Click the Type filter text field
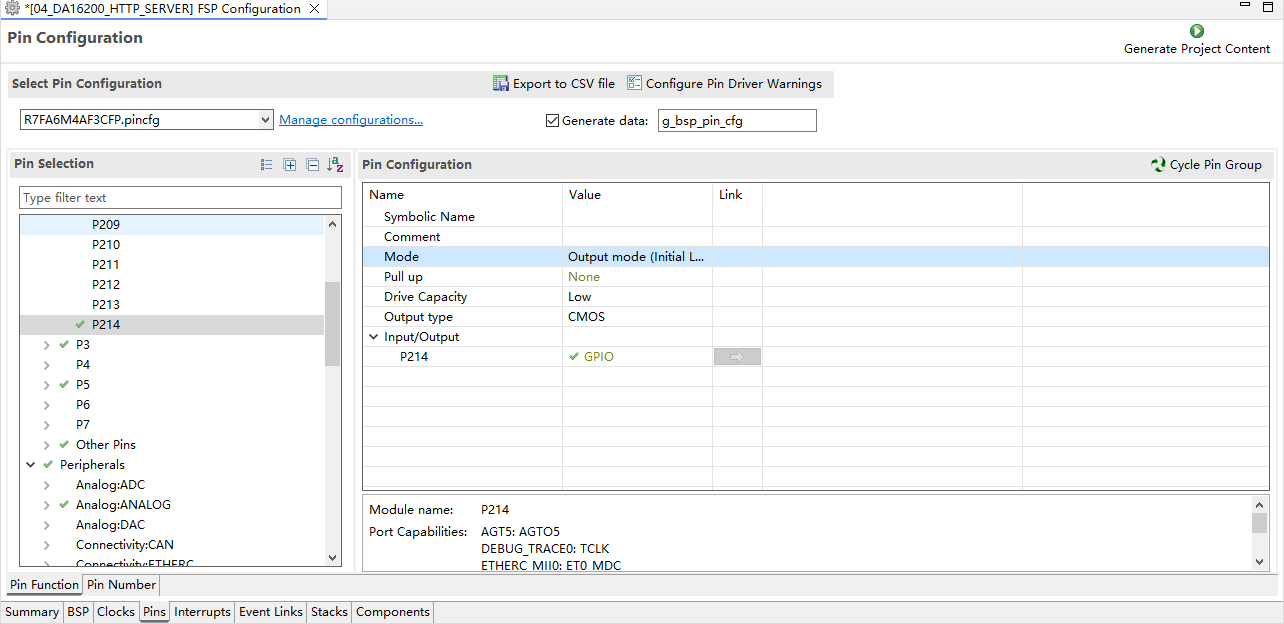The width and height of the screenshot is (1284, 624). click(x=181, y=198)
